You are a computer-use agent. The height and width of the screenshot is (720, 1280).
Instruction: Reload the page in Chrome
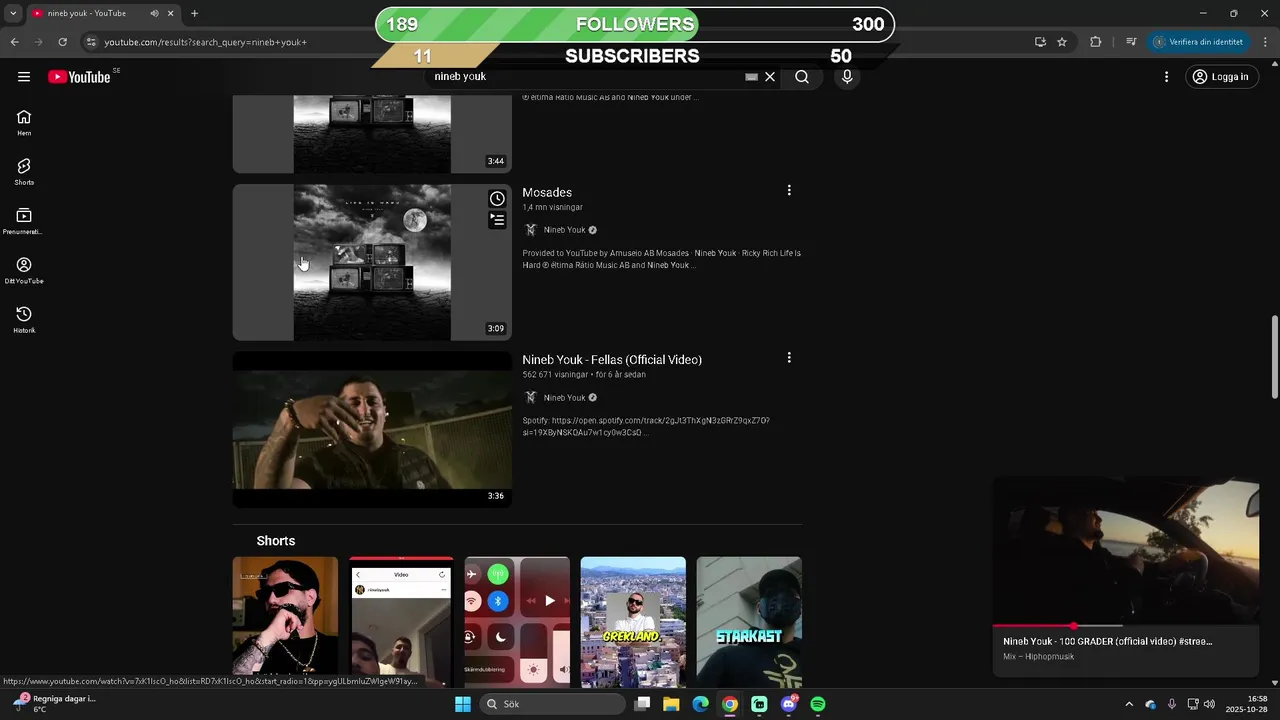tap(62, 42)
